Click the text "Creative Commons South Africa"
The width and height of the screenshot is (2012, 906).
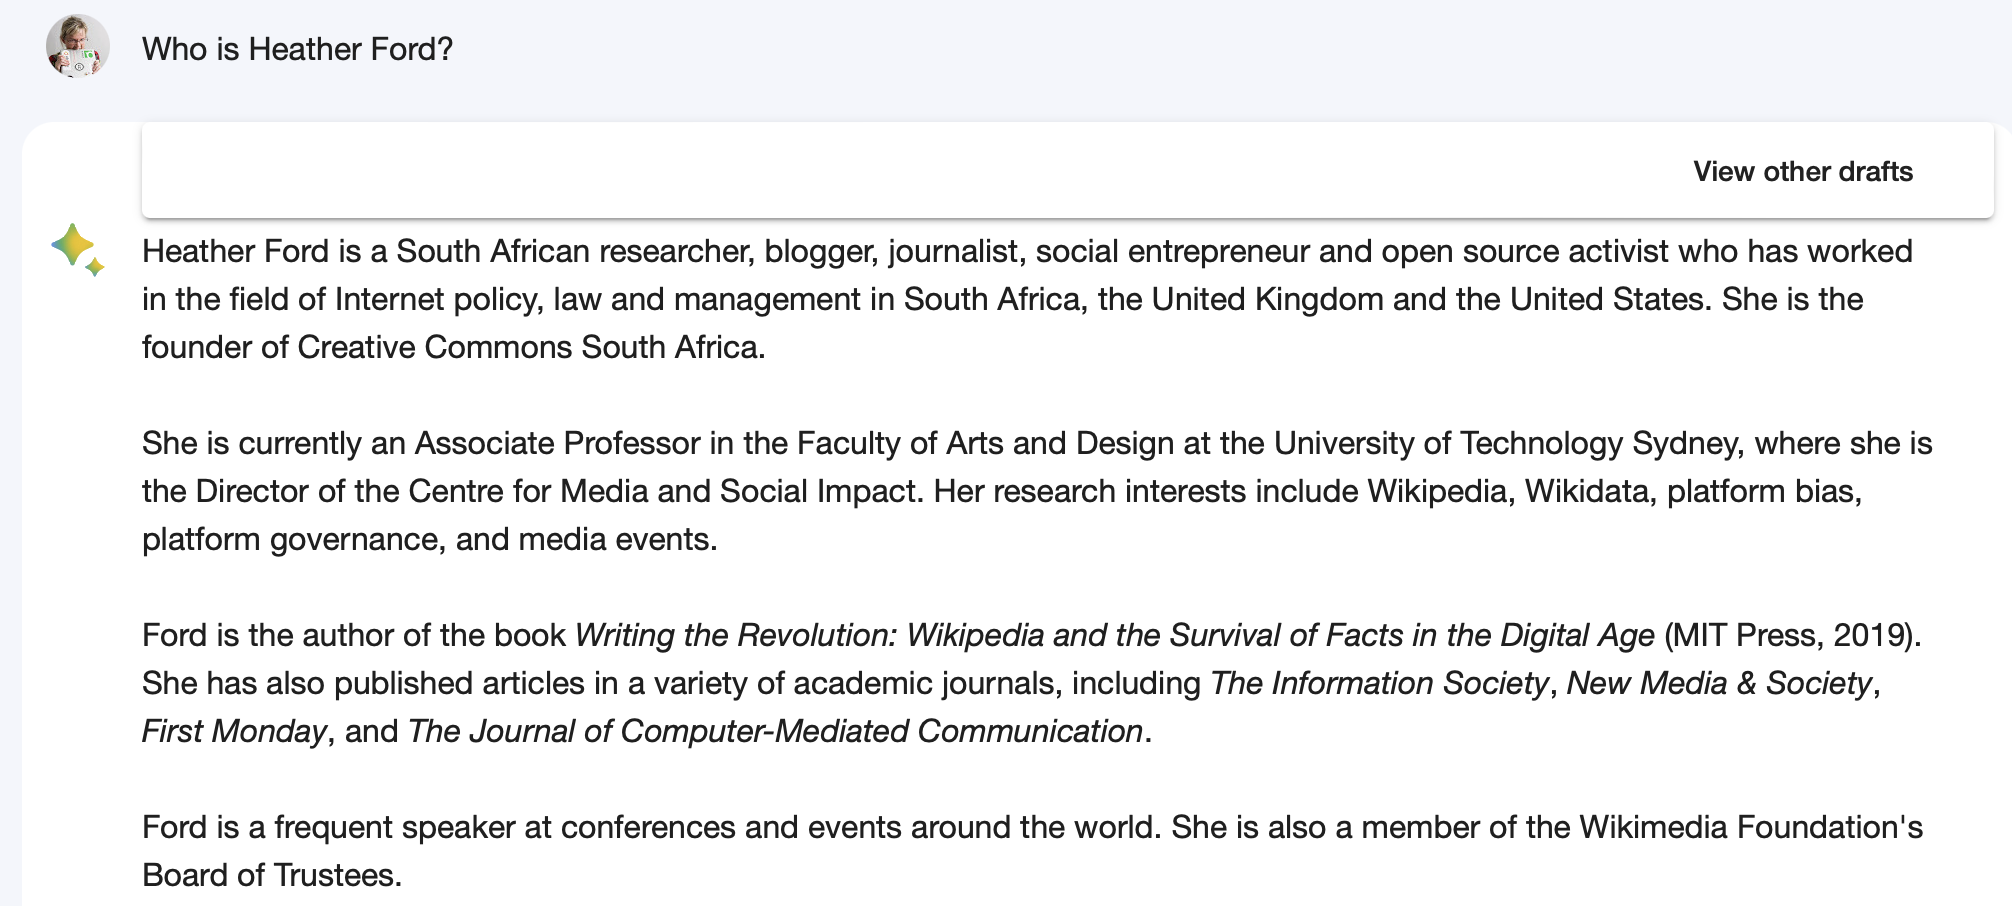tap(528, 347)
